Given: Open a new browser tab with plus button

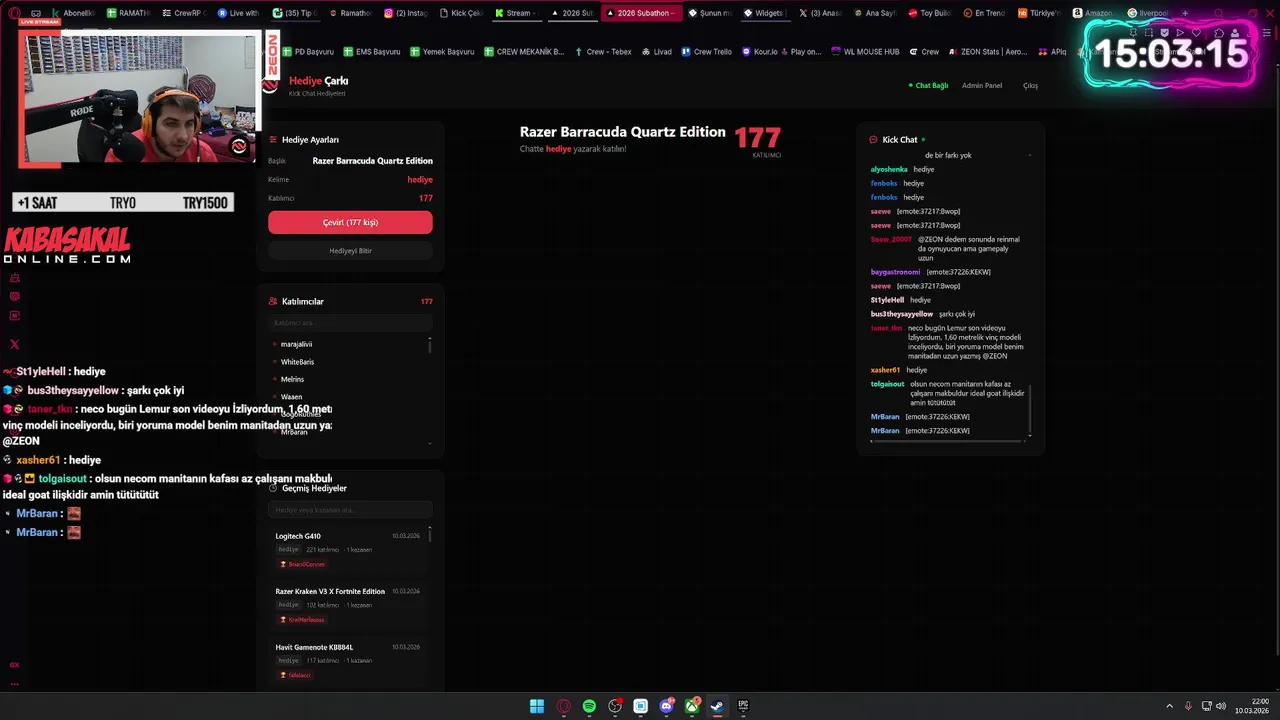Looking at the screenshot, I should (x=1185, y=13).
